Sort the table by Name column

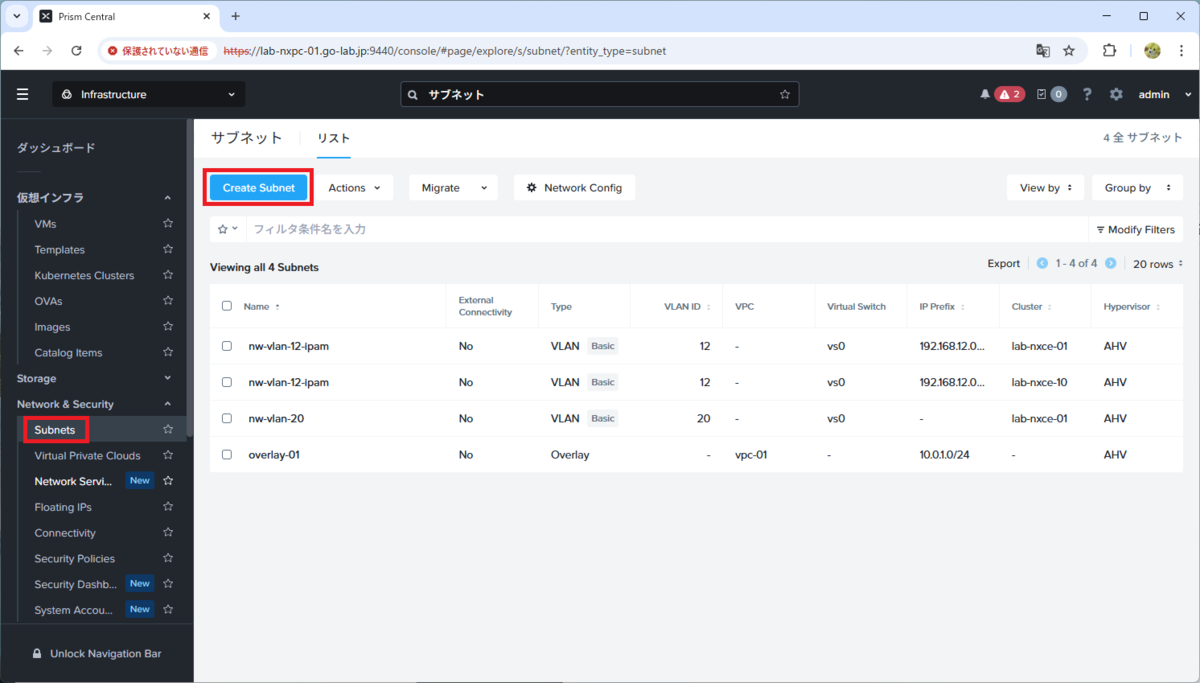[262, 306]
